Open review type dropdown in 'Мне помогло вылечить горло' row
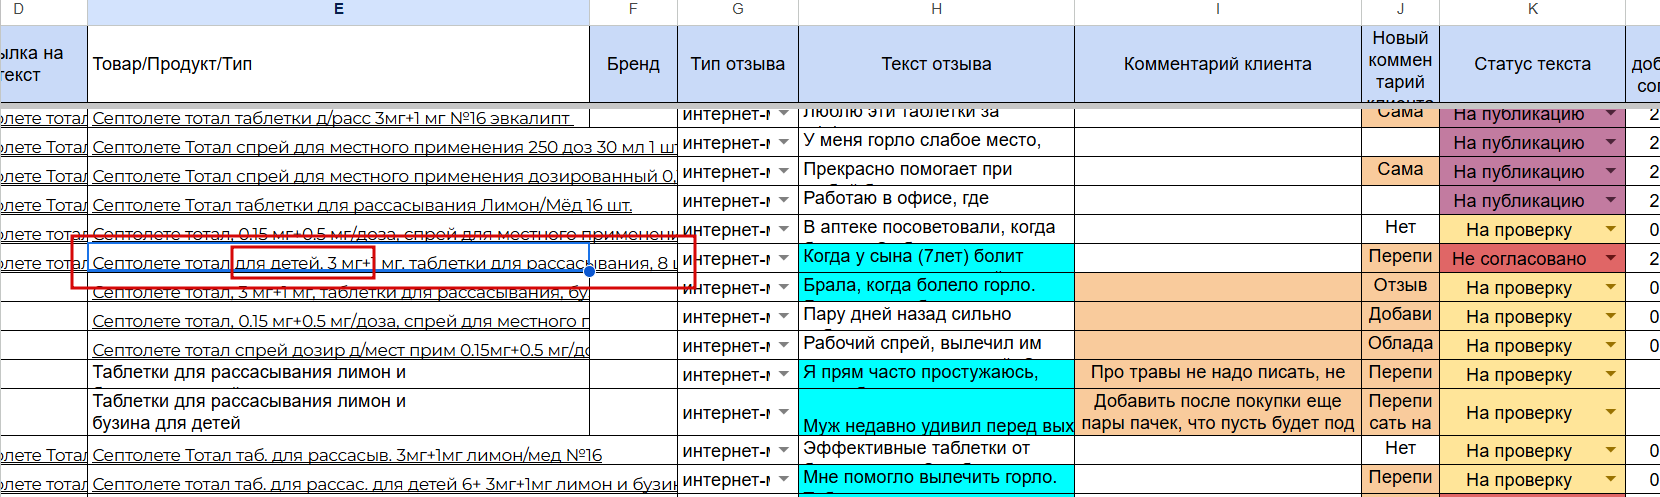Image resolution: width=1660 pixels, height=497 pixels. click(784, 480)
